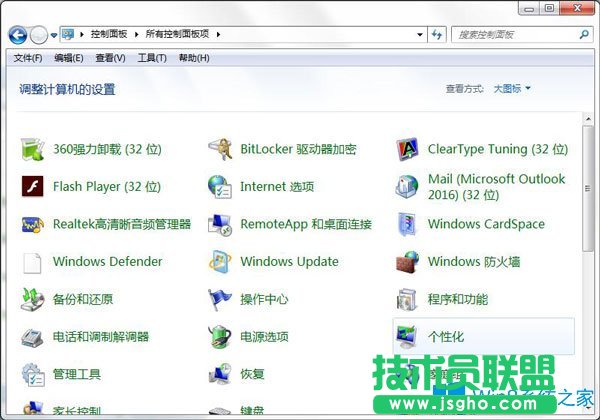Viewport: 600px width, 420px height.
Task: Open the 电源选项 battery icon
Action: tap(220, 337)
